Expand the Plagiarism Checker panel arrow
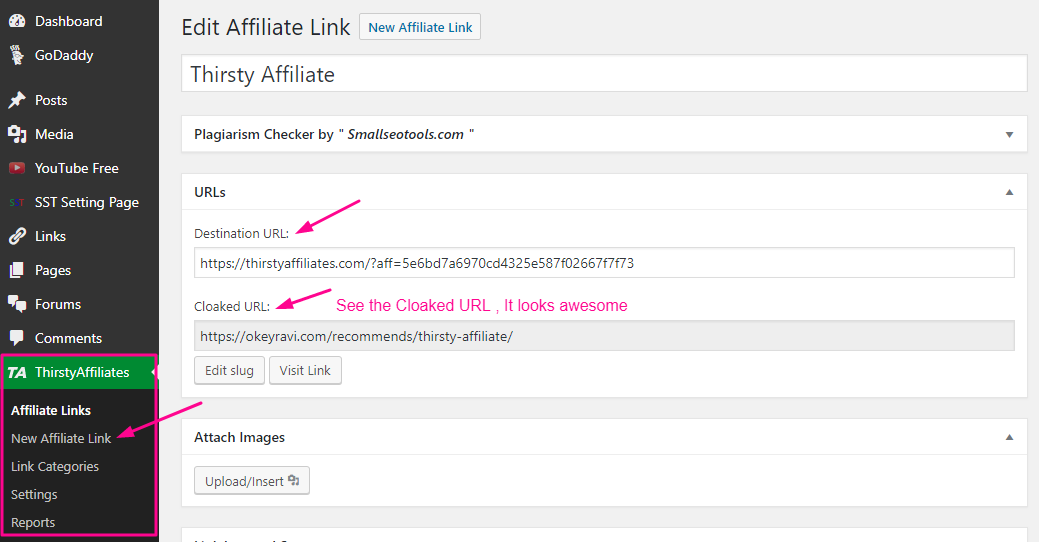This screenshot has height=542, width=1039. [1009, 135]
